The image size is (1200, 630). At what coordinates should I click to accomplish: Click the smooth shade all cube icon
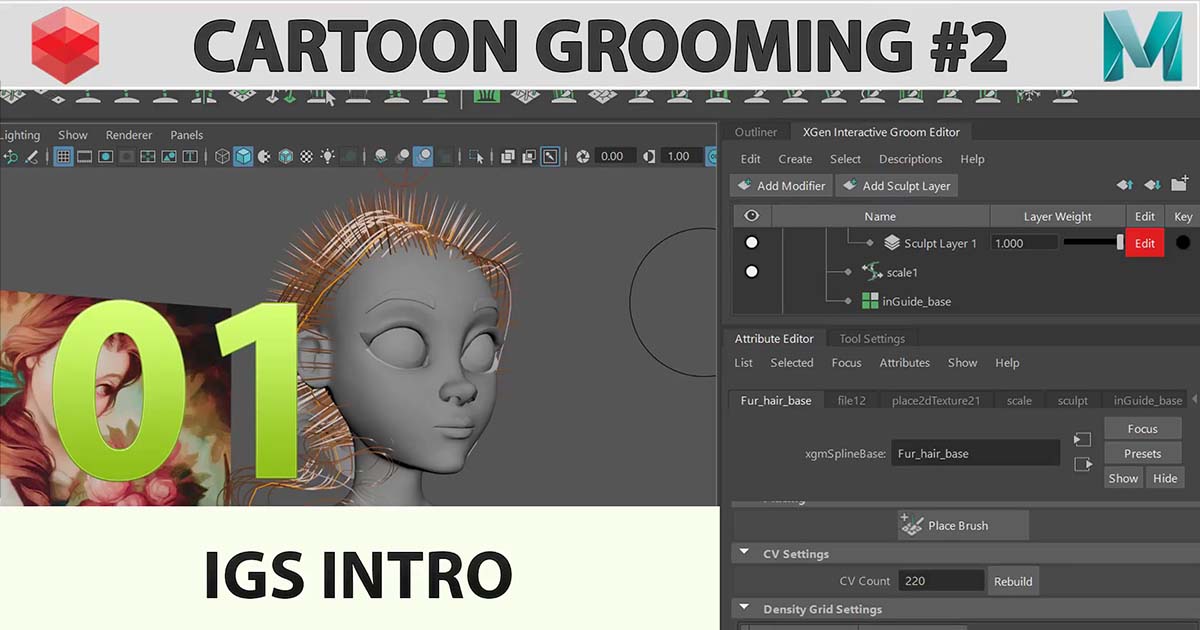[x=243, y=157]
